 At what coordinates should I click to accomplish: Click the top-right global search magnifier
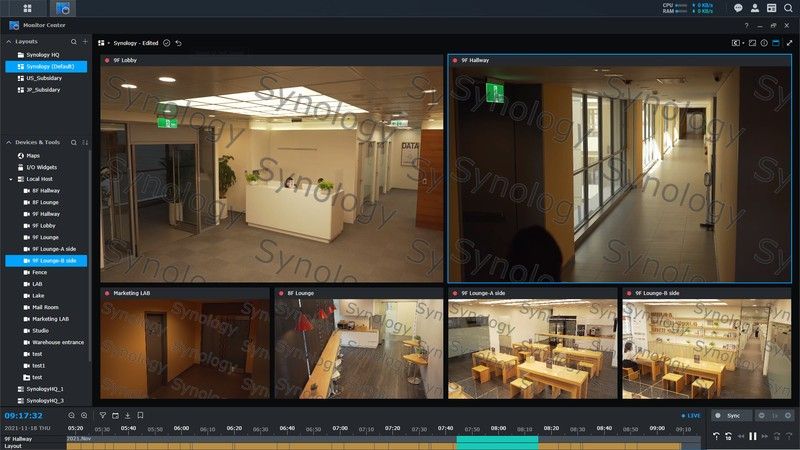click(788, 8)
